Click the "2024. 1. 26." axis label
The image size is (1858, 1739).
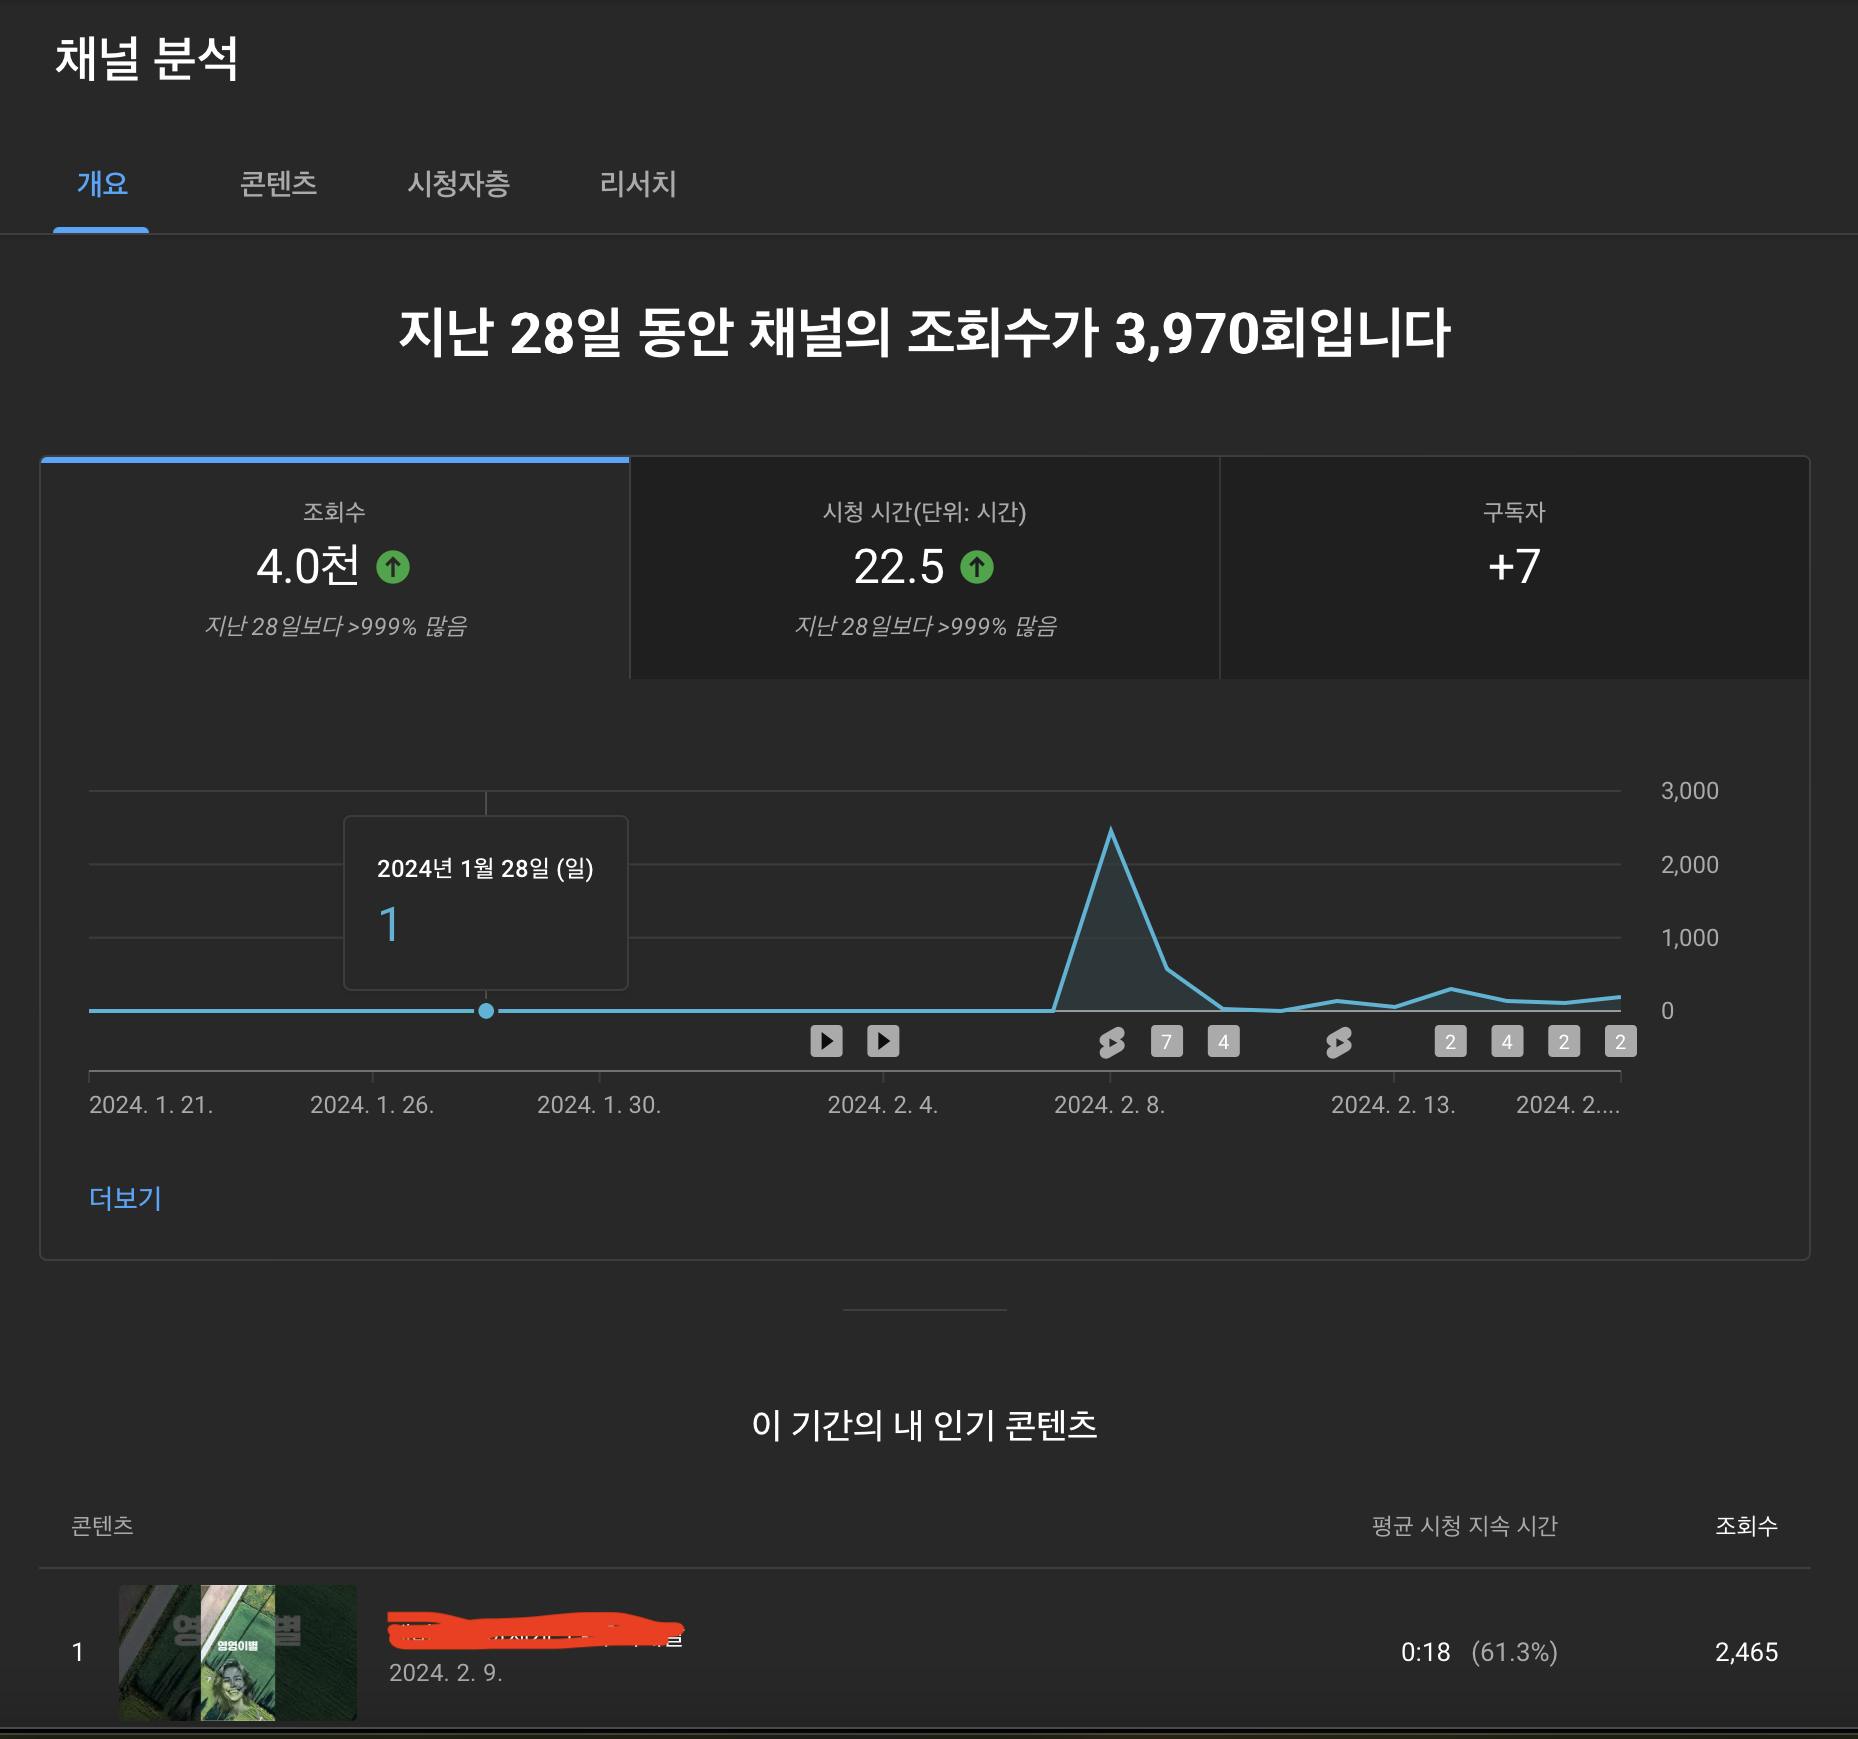coord(372,1105)
